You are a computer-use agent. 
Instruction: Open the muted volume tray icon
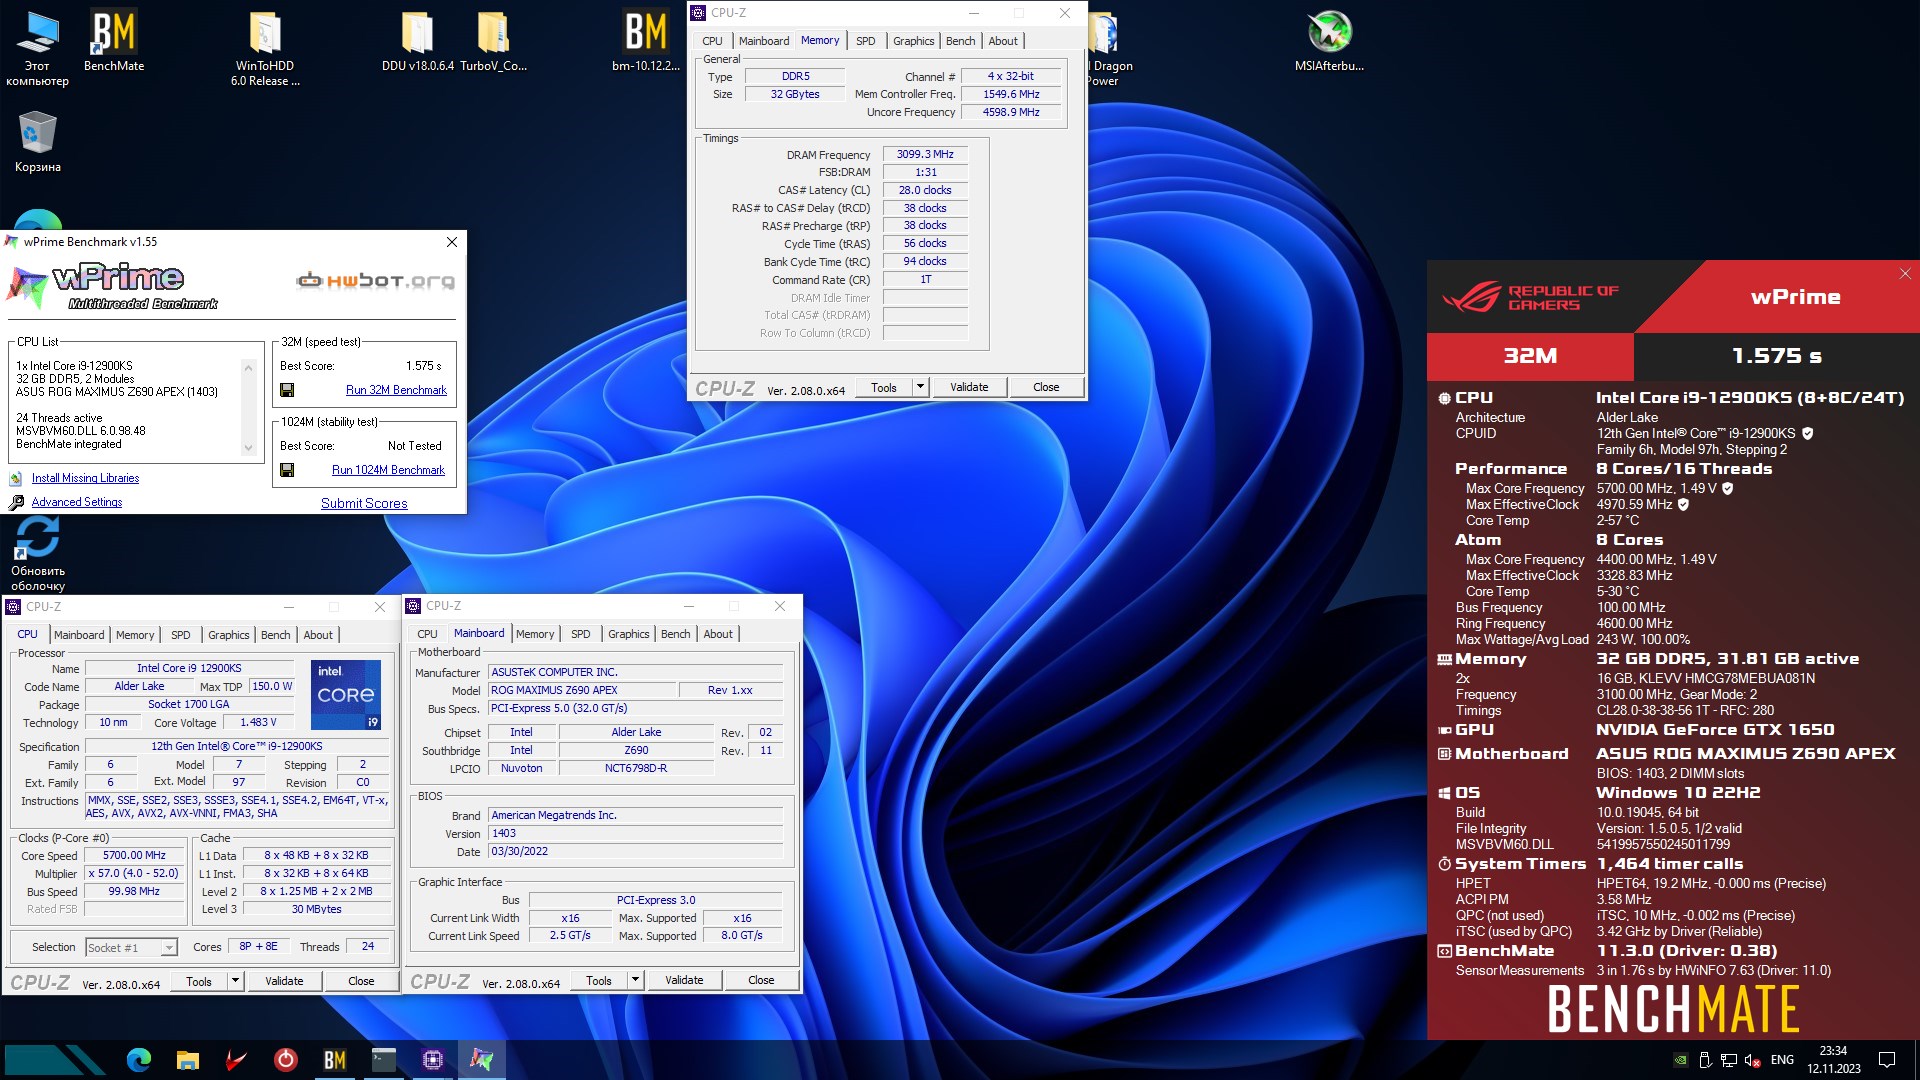click(1752, 1060)
